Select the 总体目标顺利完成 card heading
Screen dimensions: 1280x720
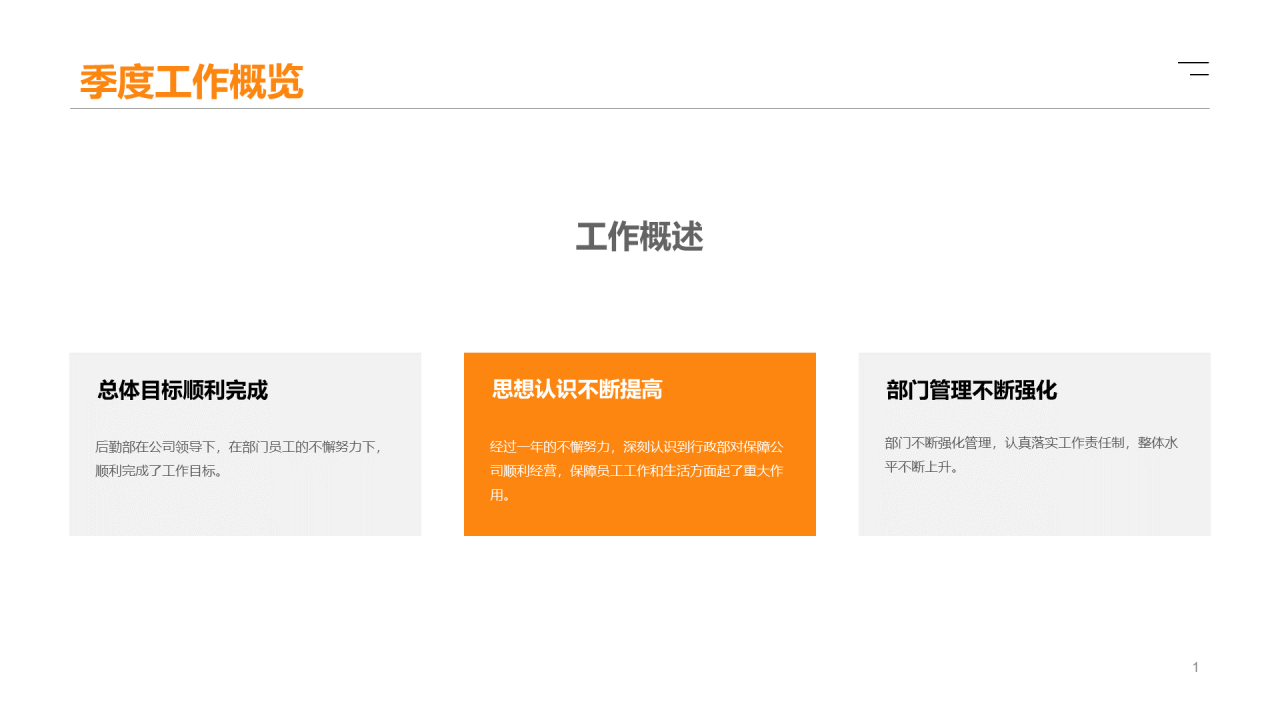pos(183,390)
